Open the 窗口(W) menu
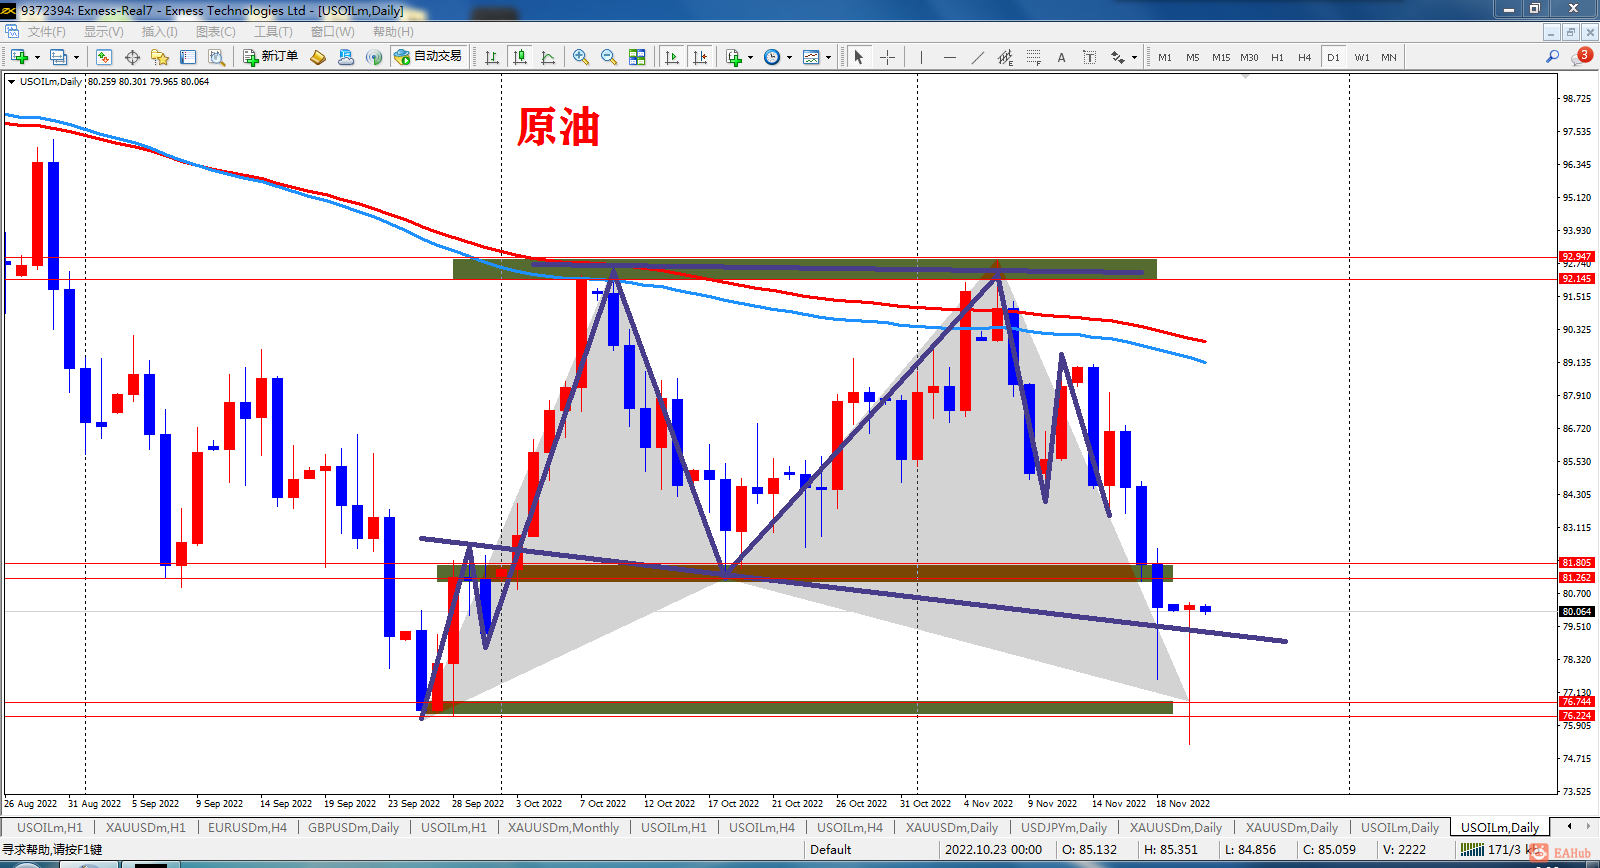The width and height of the screenshot is (1600, 868). 332,32
